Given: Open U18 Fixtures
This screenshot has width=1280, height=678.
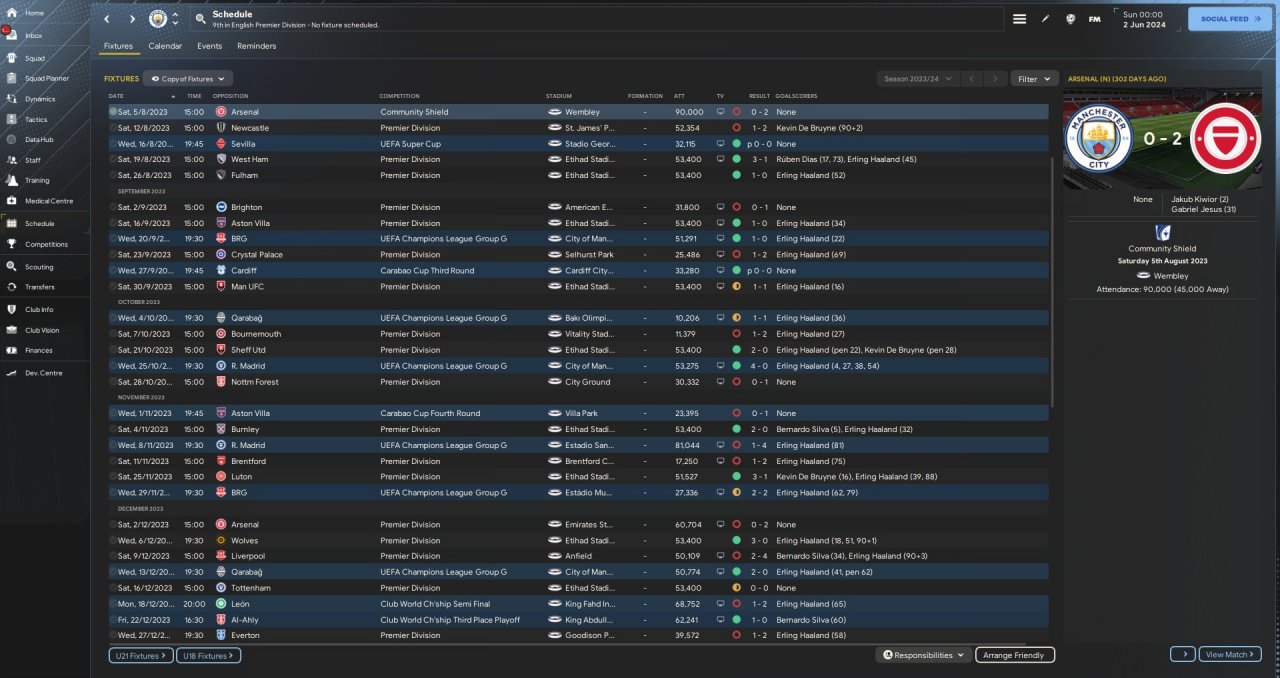Looking at the screenshot, I should (208, 655).
